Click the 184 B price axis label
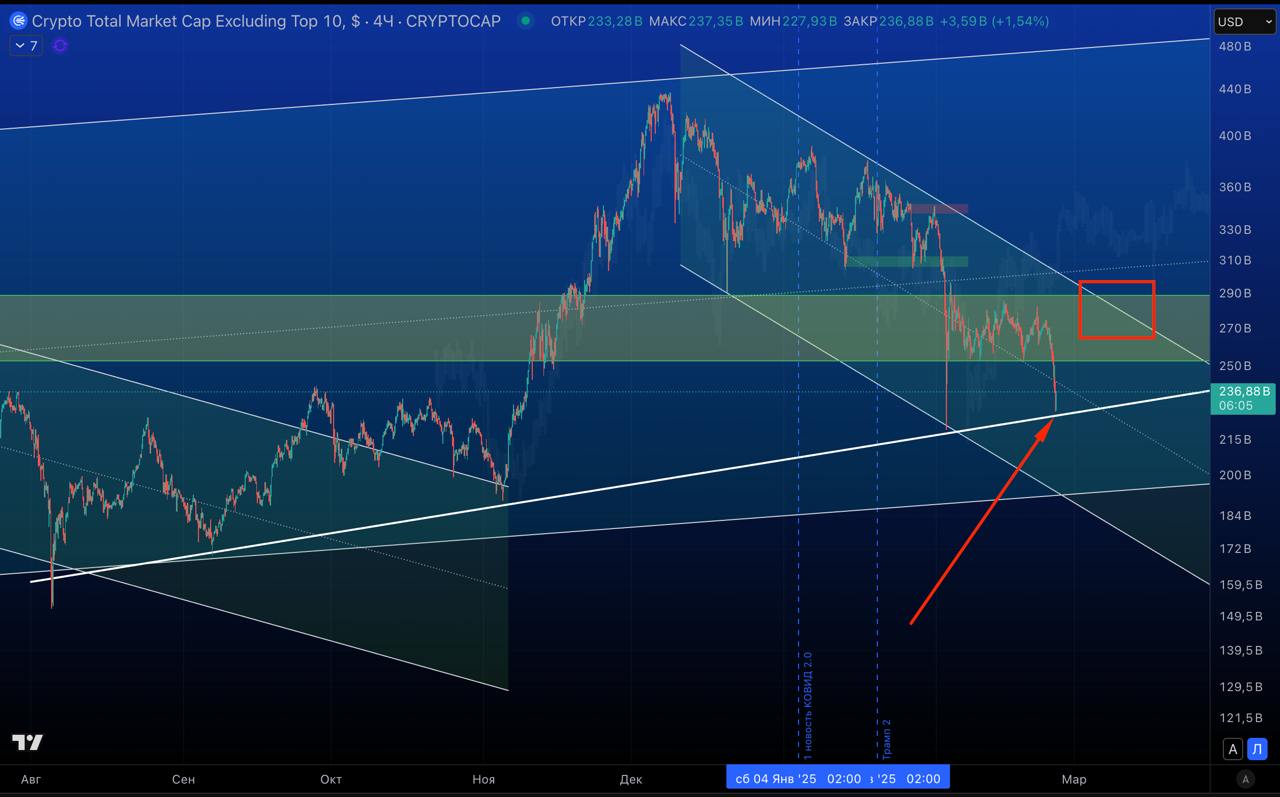 [1235, 515]
